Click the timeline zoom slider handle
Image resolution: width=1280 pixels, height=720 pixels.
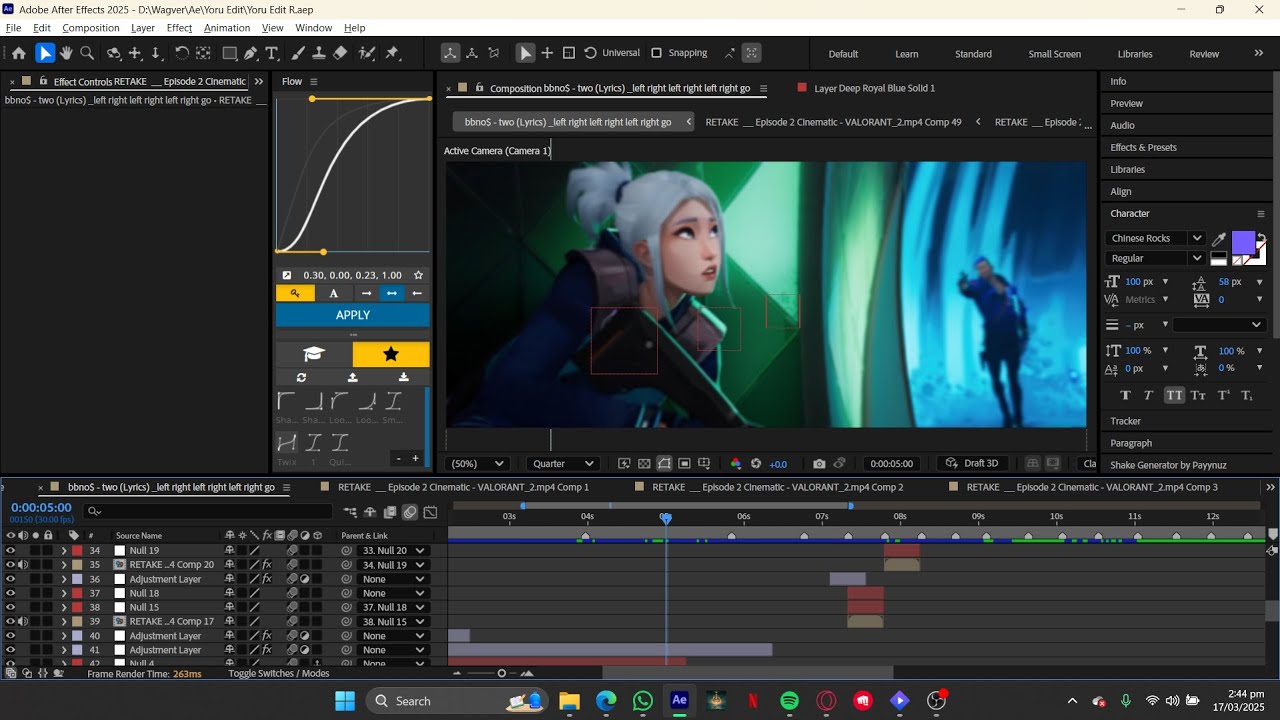point(501,674)
